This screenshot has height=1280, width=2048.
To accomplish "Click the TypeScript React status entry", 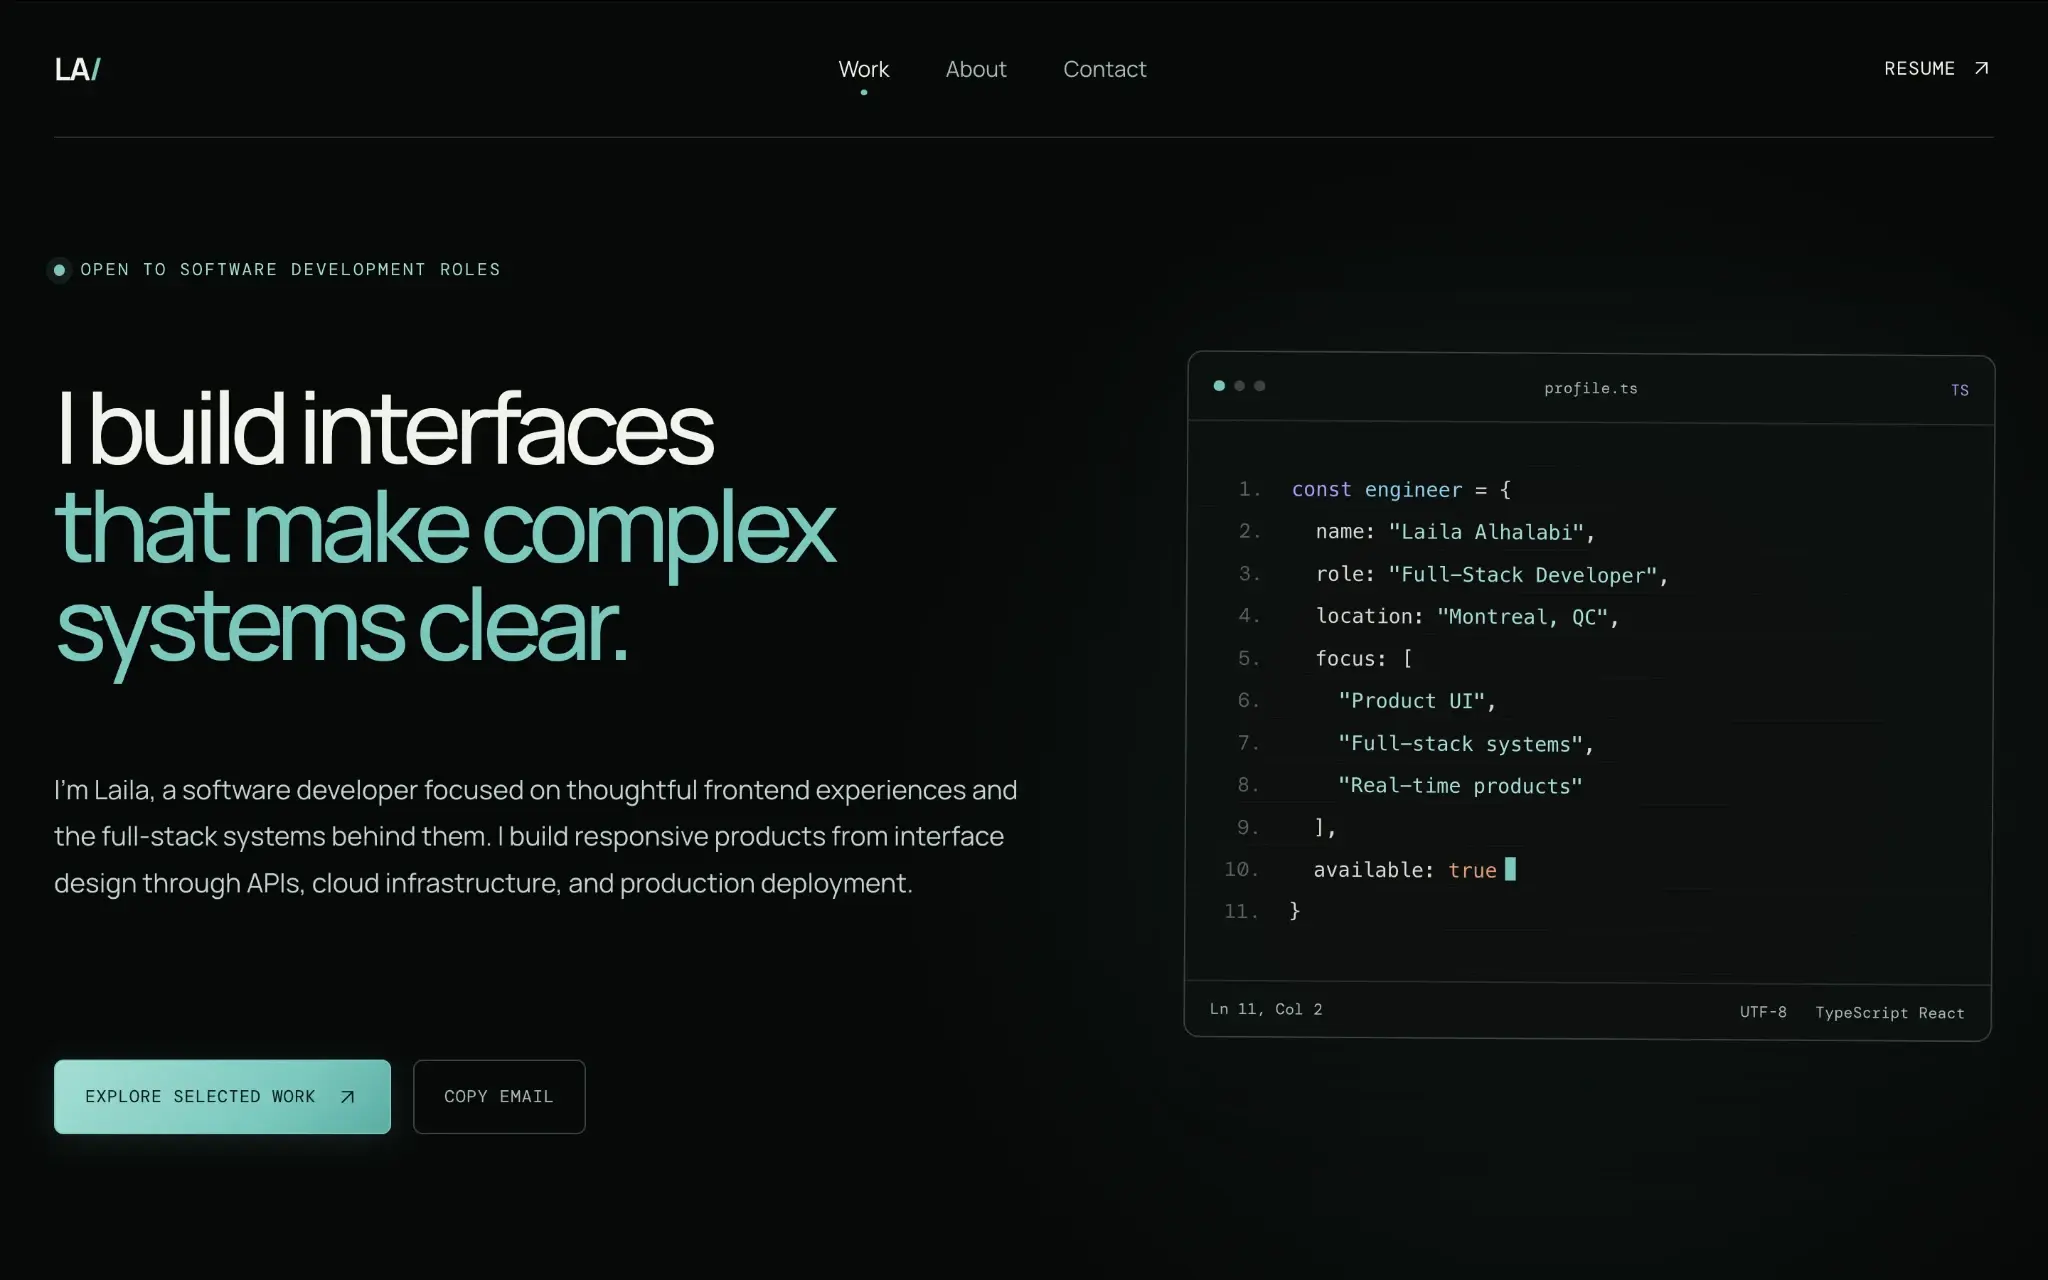I will 1889,1013.
